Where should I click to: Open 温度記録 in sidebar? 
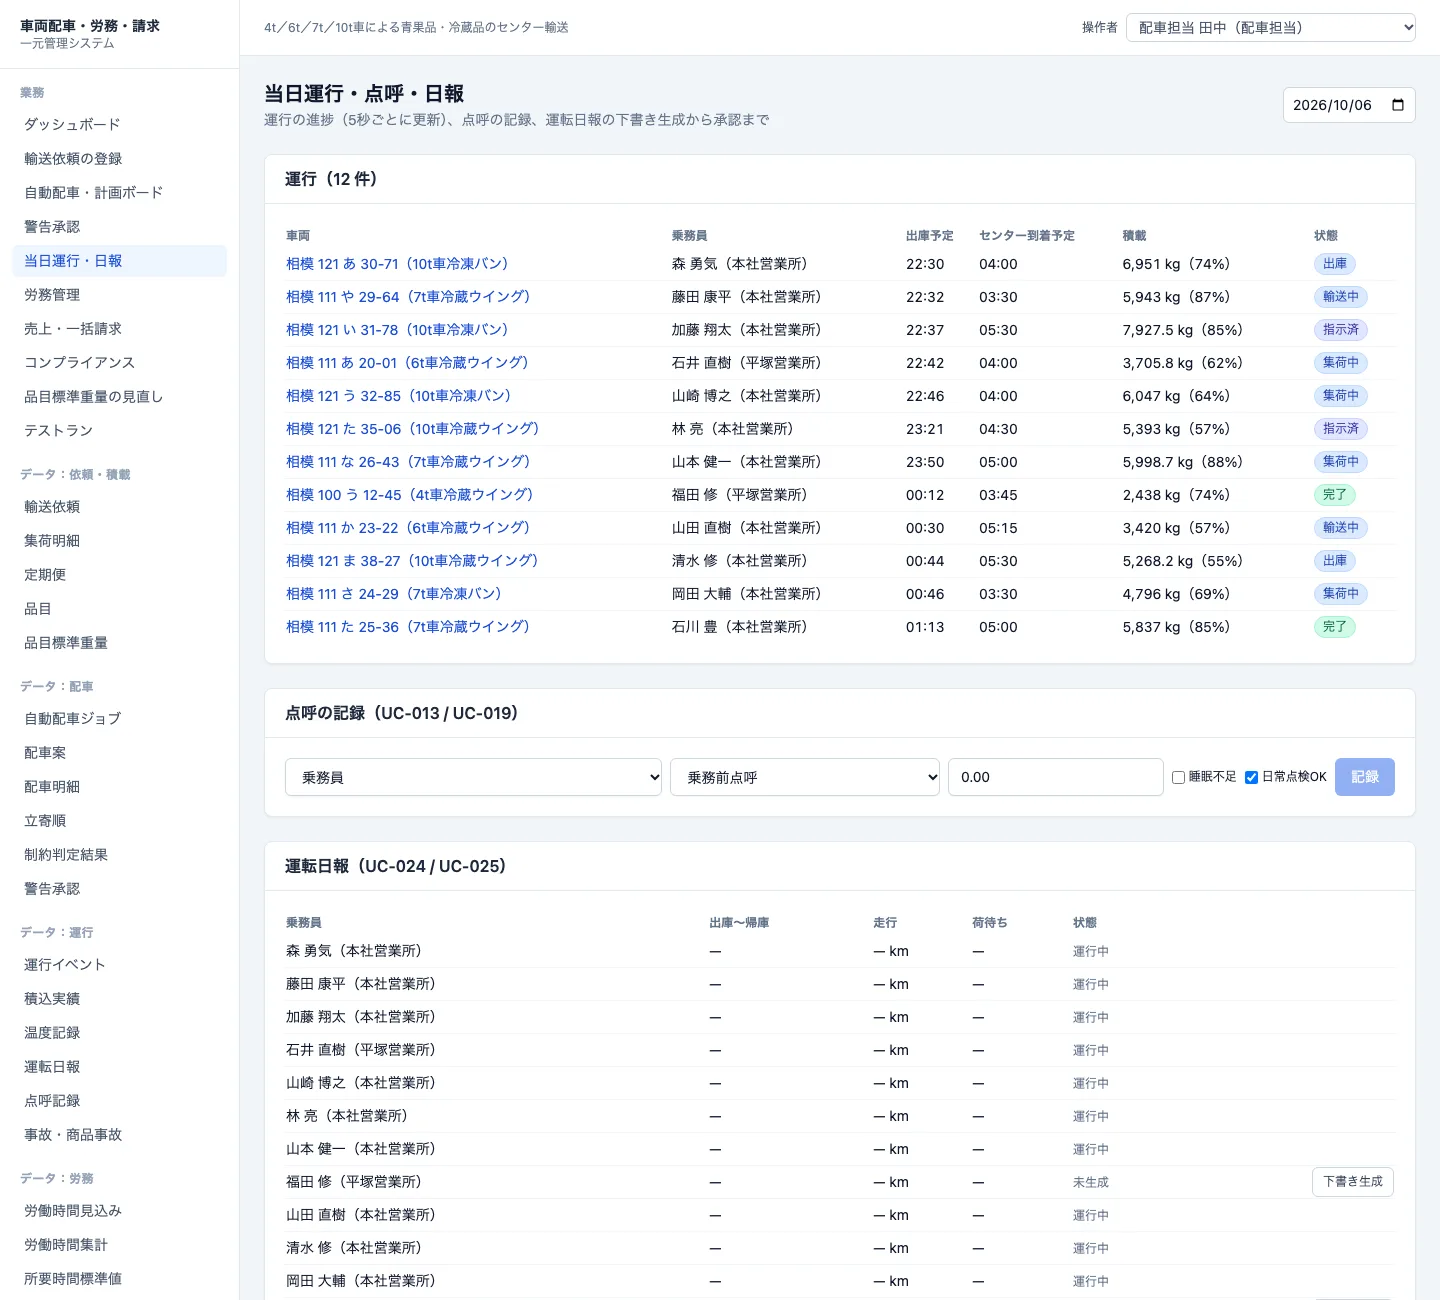pyautogui.click(x=119, y=1033)
